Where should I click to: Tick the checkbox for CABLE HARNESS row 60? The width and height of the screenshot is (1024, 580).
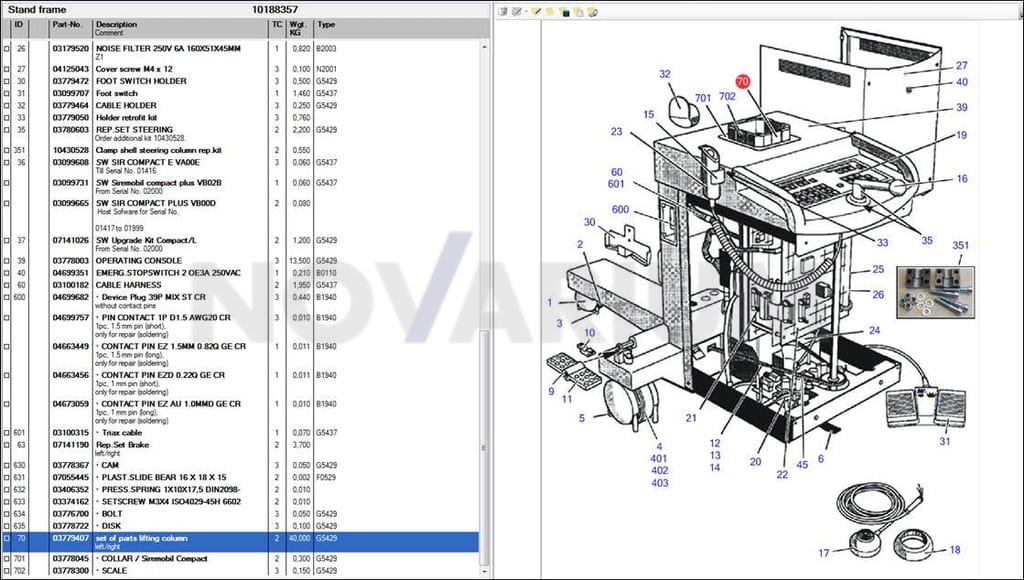click(x=7, y=285)
